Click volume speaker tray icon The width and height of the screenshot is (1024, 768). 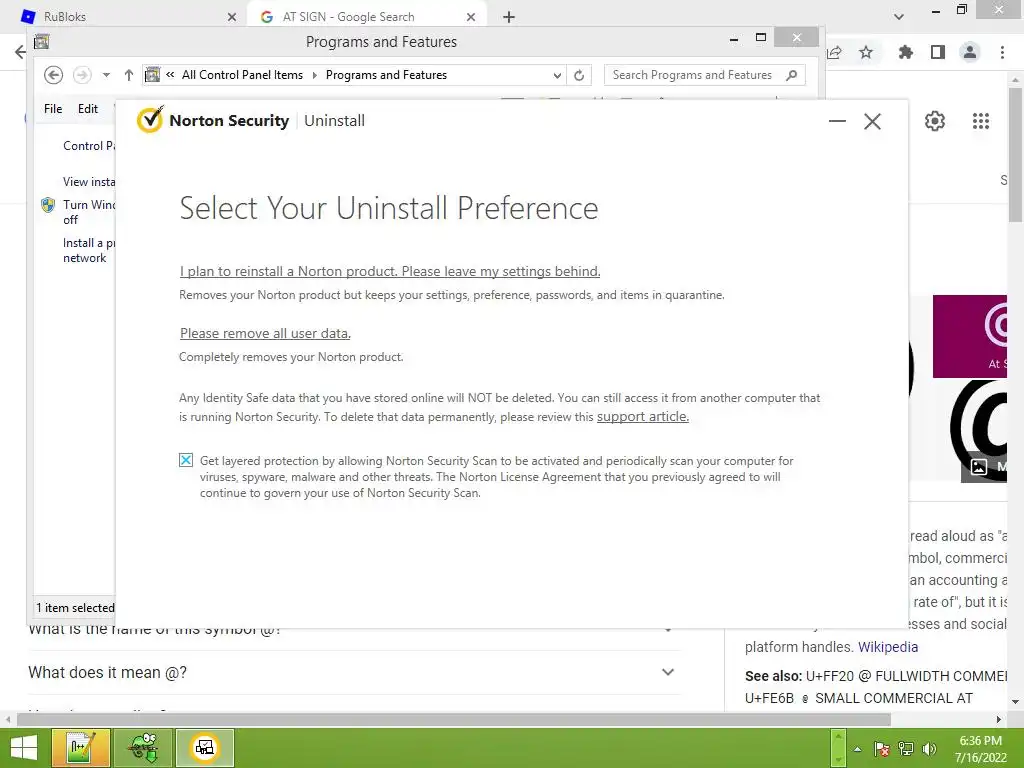(929, 749)
